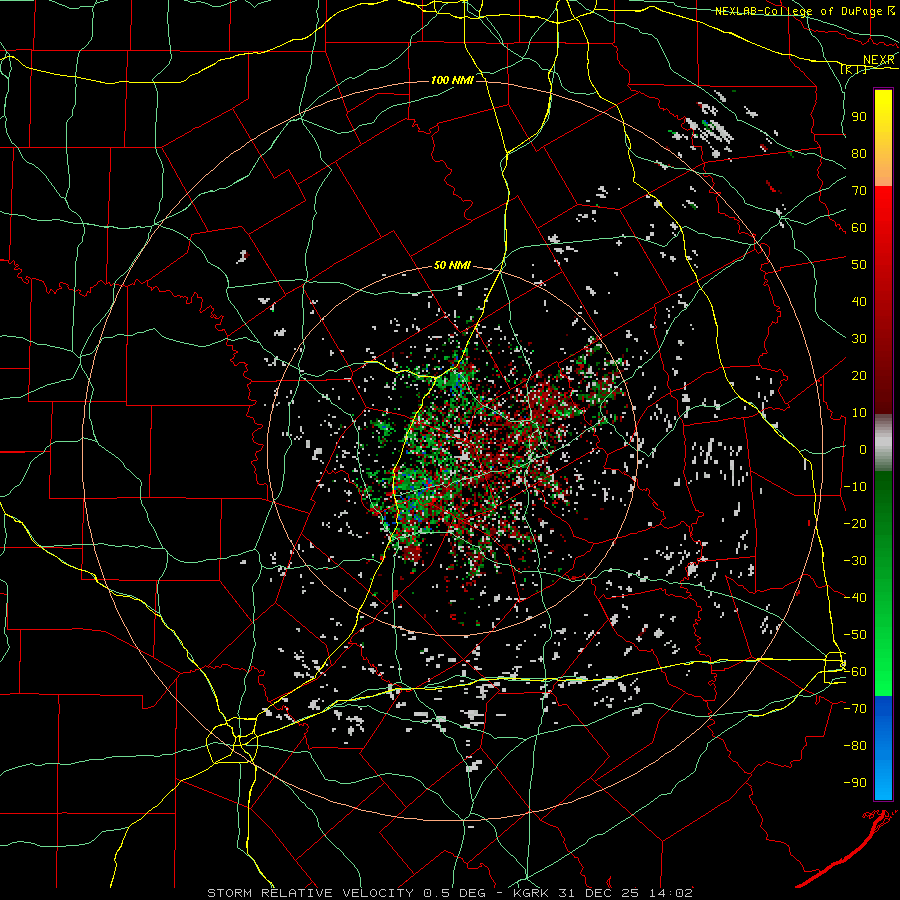The width and height of the screenshot is (900, 900).
Task: Click the "90" scale value
Action: pos(859,117)
